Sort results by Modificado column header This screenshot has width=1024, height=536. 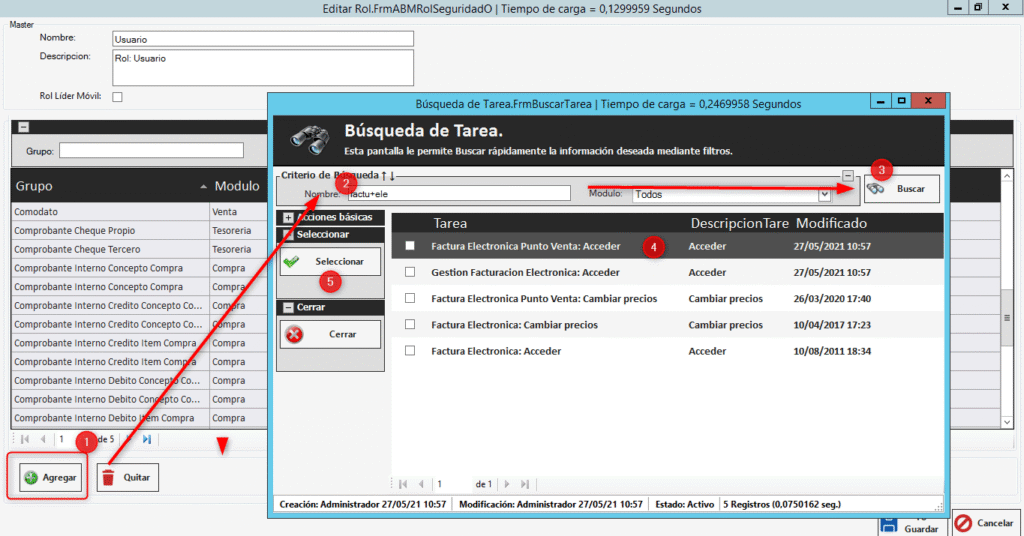coord(831,223)
